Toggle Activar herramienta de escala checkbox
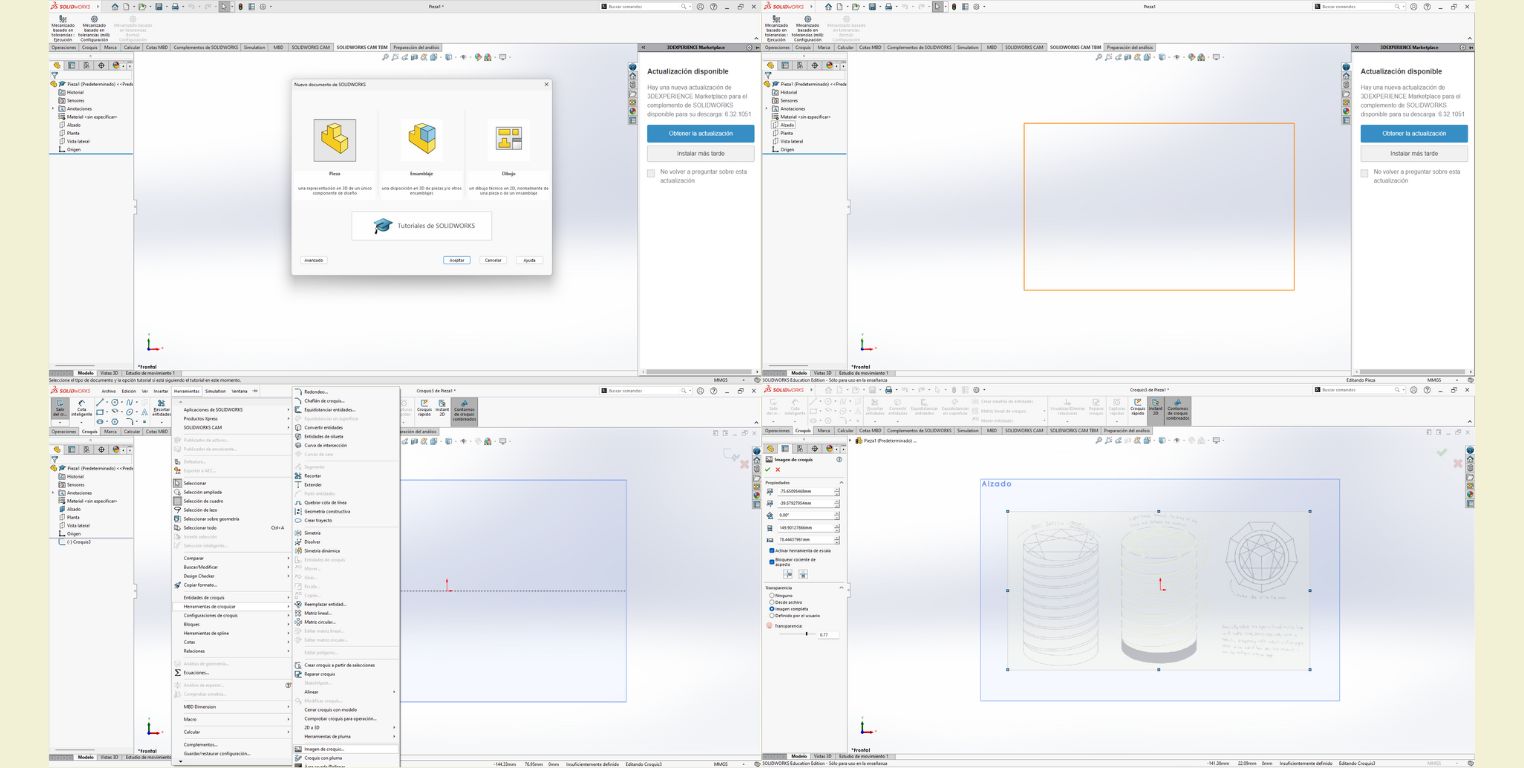1524x768 pixels. pyautogui.click(x=772, y=551)
